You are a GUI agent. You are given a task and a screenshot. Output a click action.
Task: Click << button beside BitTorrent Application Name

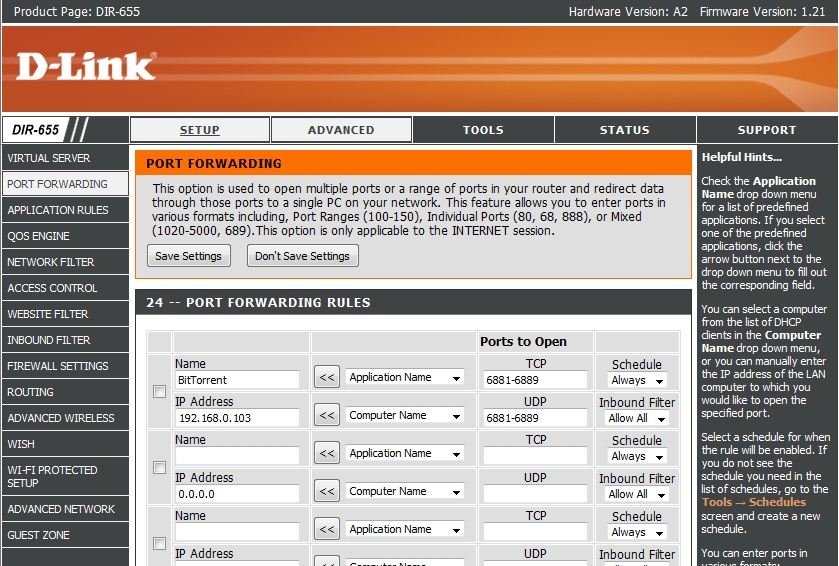pyautogui.click(x=327, y=377)
